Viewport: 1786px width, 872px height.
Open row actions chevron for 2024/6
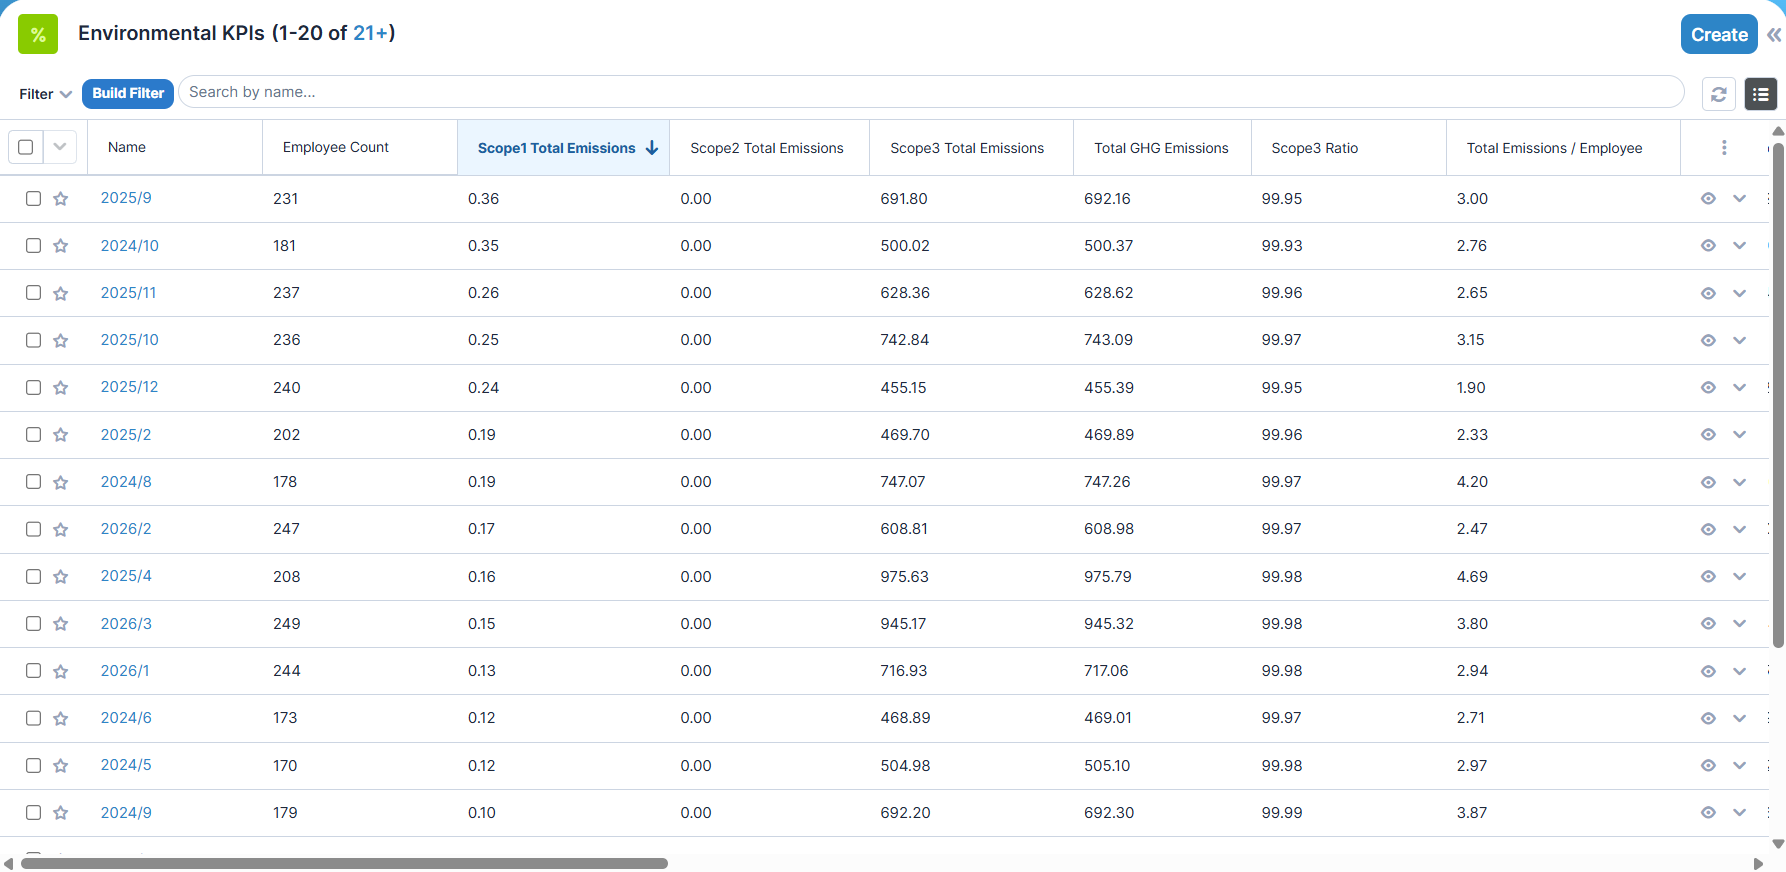tap(1739, 718)
